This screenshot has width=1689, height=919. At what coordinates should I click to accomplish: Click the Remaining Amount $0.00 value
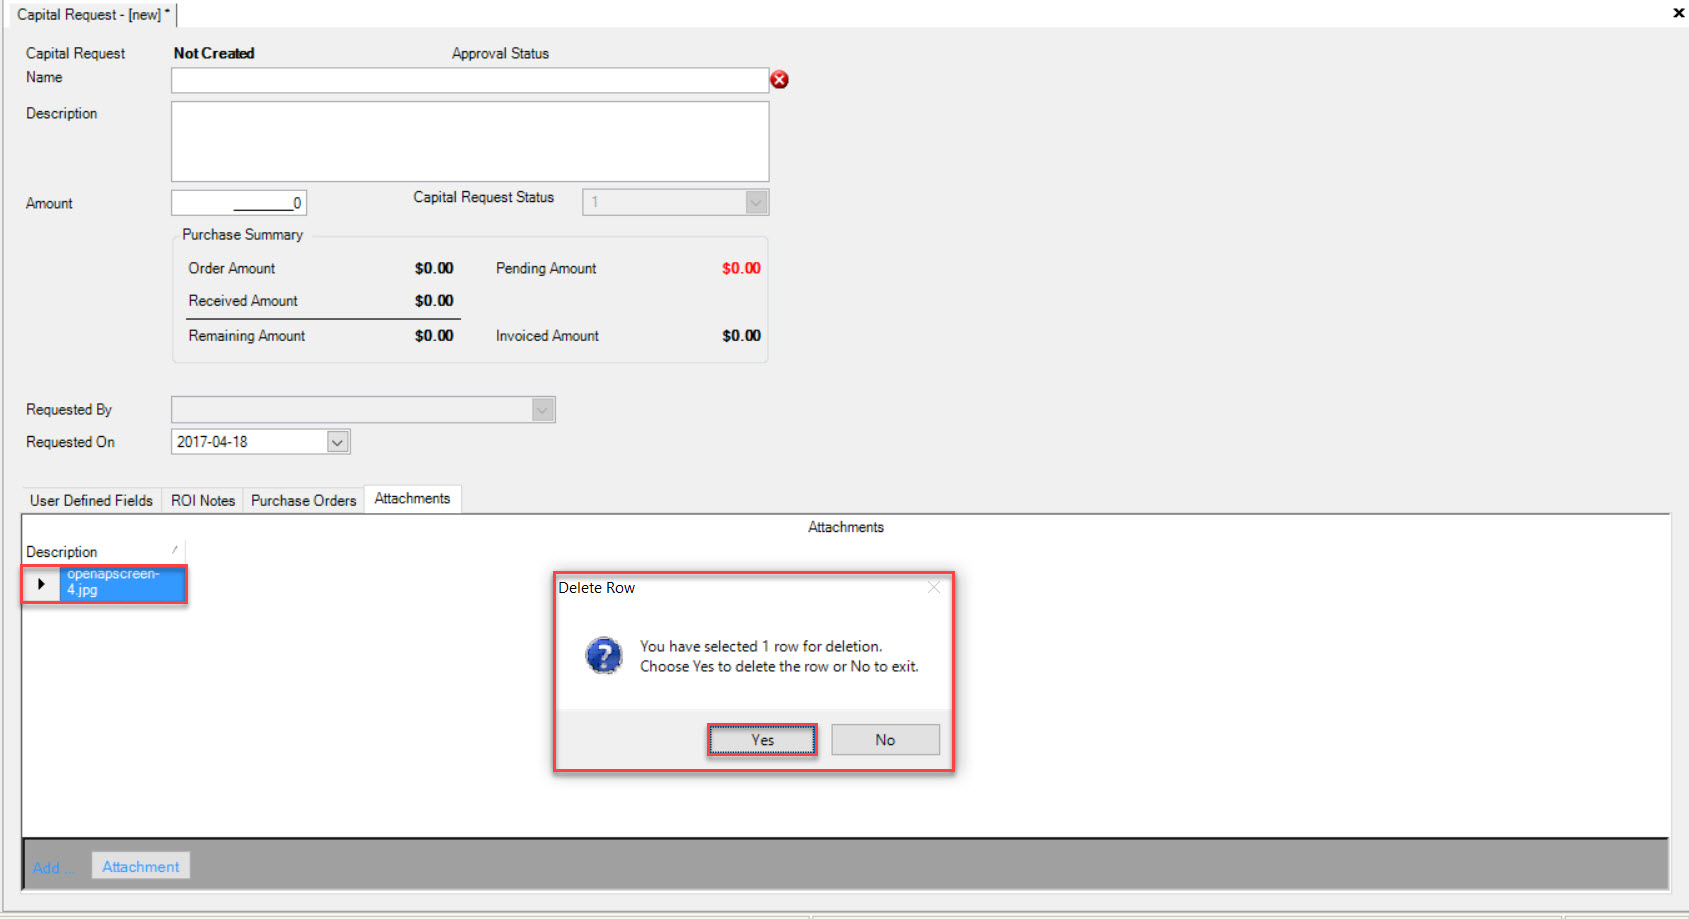point(434,336)
